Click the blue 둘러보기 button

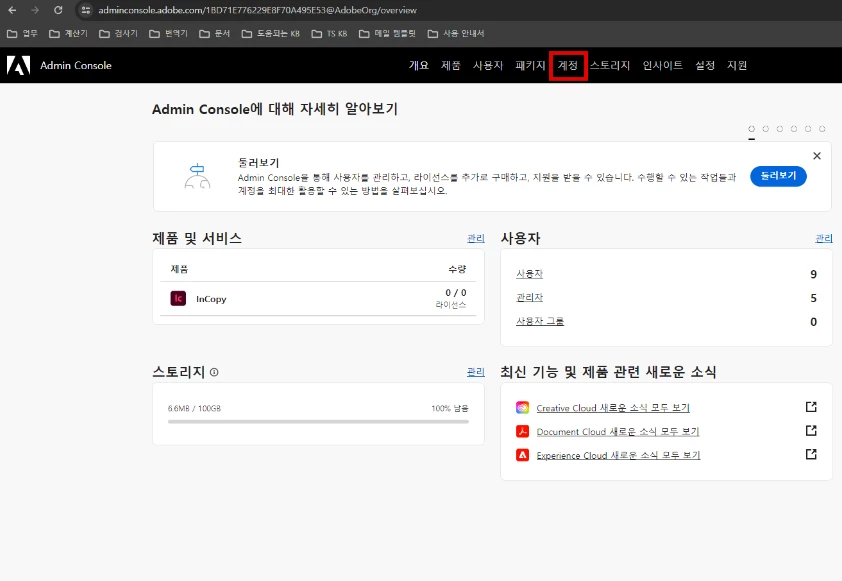(x=778, y=176)
